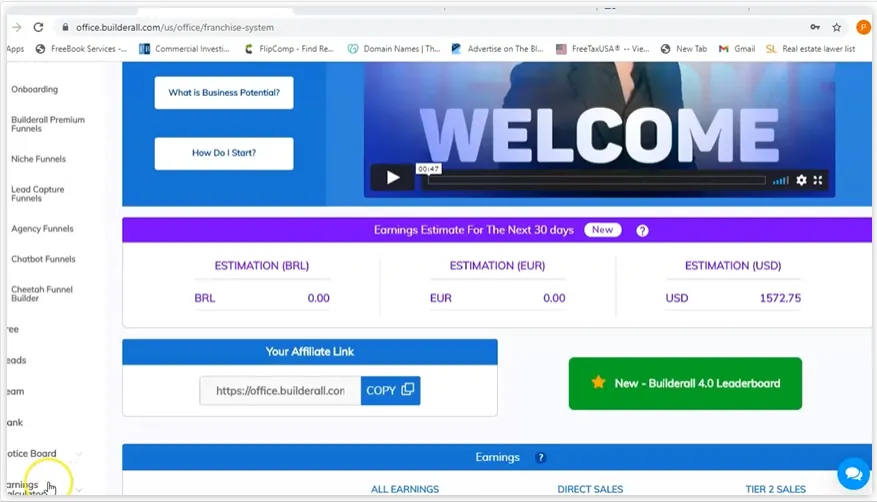The image size is (877, 502).
Task: Open Builderall 4.0 Leaderboard
Action: pos(685,383)
